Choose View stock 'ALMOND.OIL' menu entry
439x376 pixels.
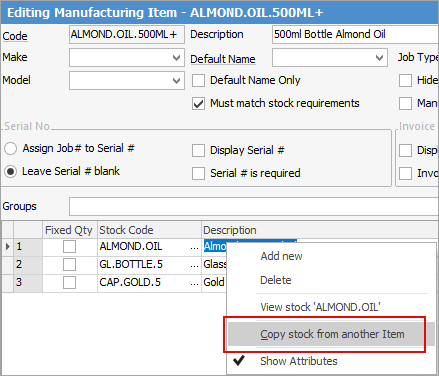(331, 307)
